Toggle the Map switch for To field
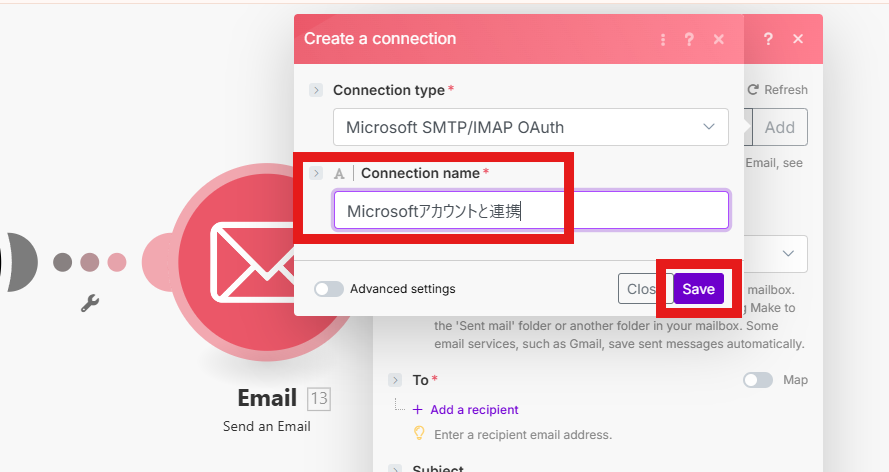889x472 pixels. pyautogui.click(x=758, y=380)
